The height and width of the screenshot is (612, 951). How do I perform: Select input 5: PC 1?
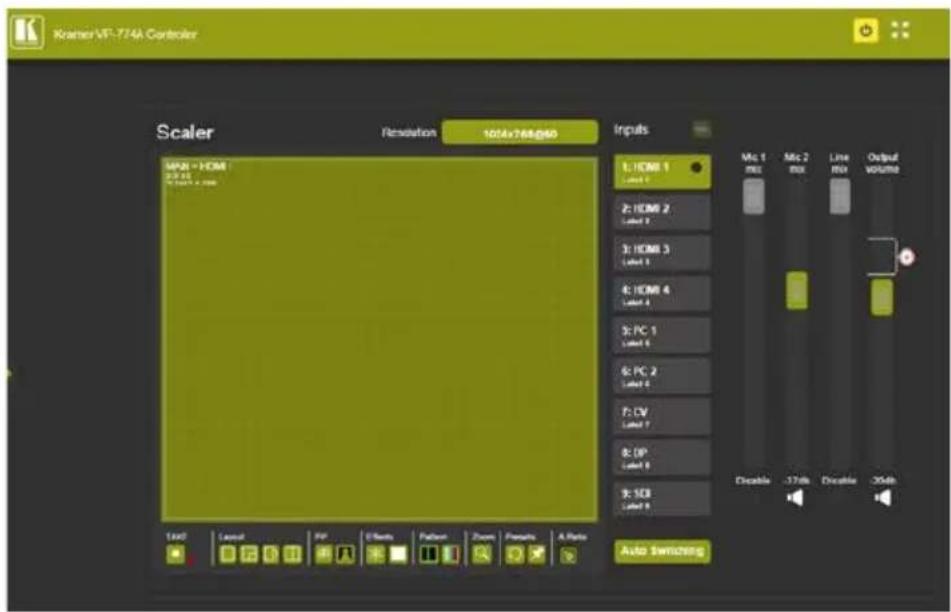[662, 335]
